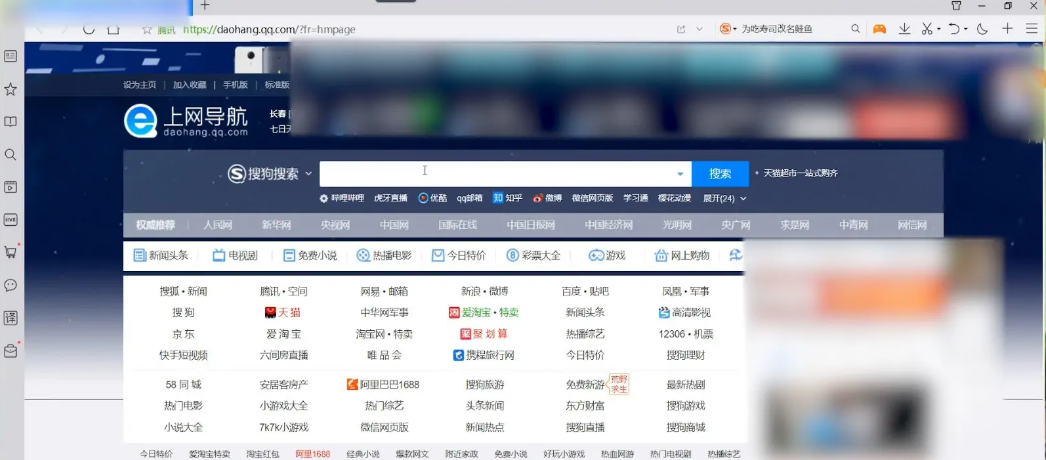Select the 电视剧 category tab
The height and width of the screenshot is (460, 1046).
tap(235, 256)
